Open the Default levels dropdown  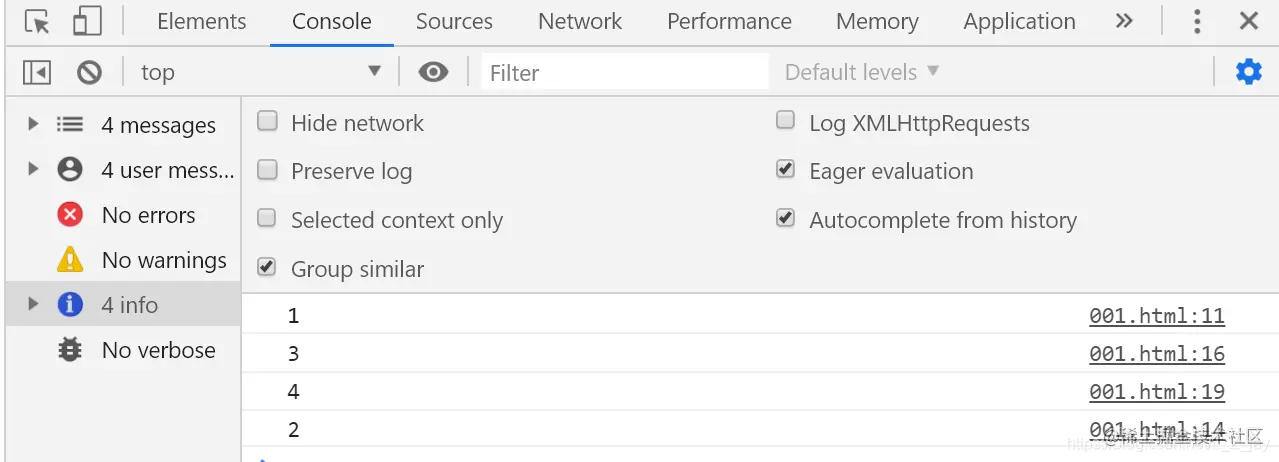pyautogui.click(x=862, y=72)
